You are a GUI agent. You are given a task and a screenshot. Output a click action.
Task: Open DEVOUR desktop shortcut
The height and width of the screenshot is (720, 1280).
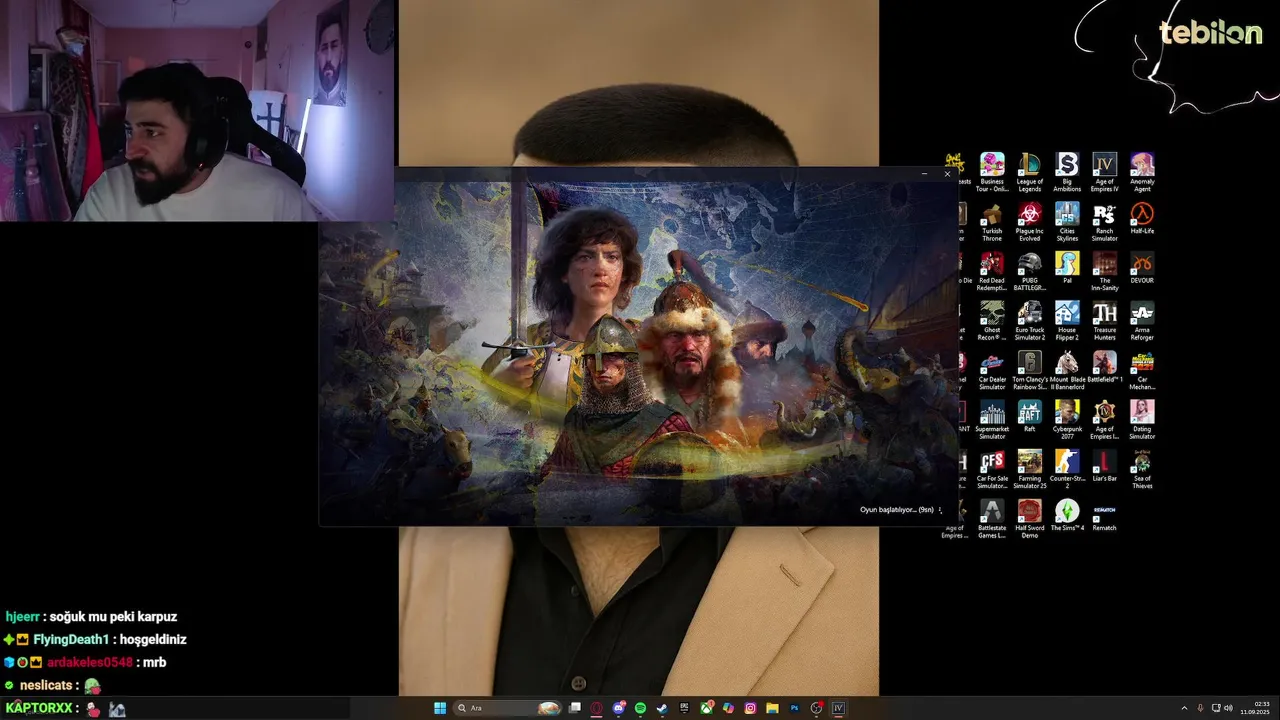coord(1142,268)
